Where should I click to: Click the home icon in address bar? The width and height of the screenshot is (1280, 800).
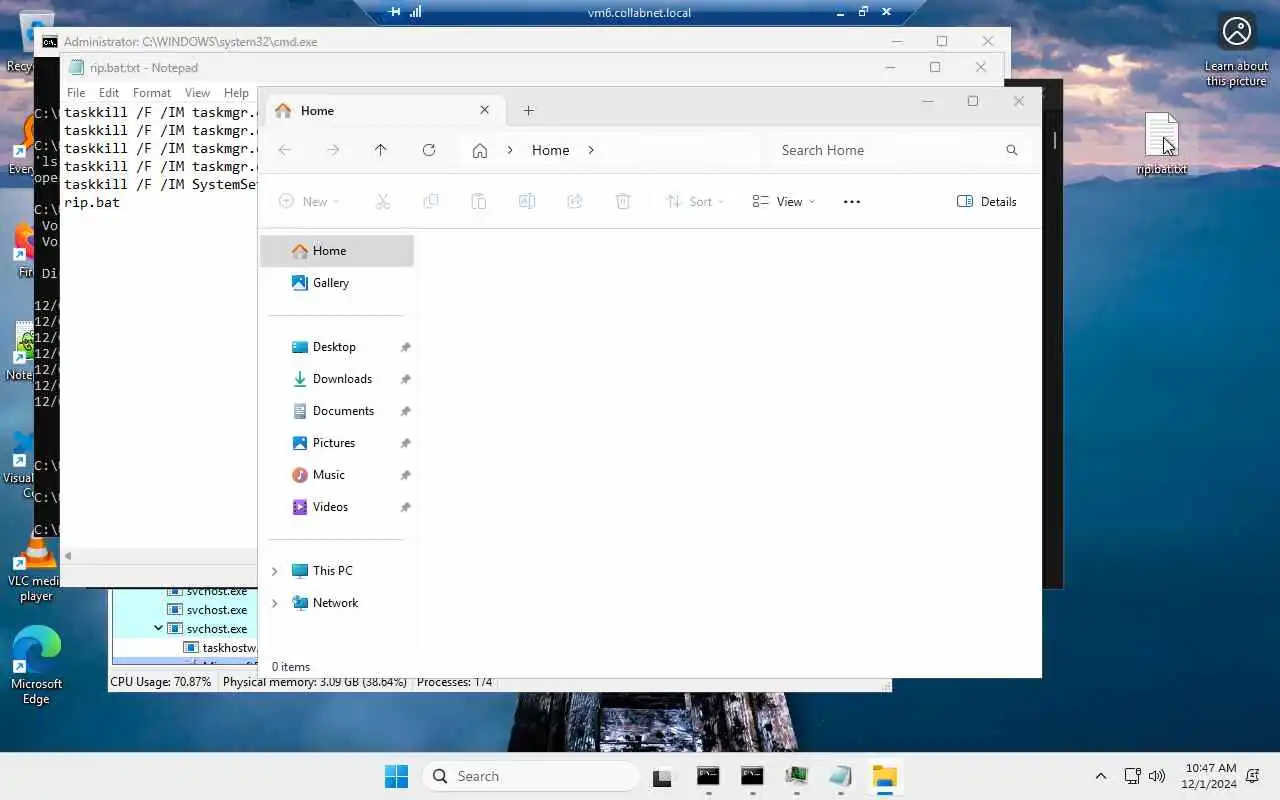click(480, 150)
